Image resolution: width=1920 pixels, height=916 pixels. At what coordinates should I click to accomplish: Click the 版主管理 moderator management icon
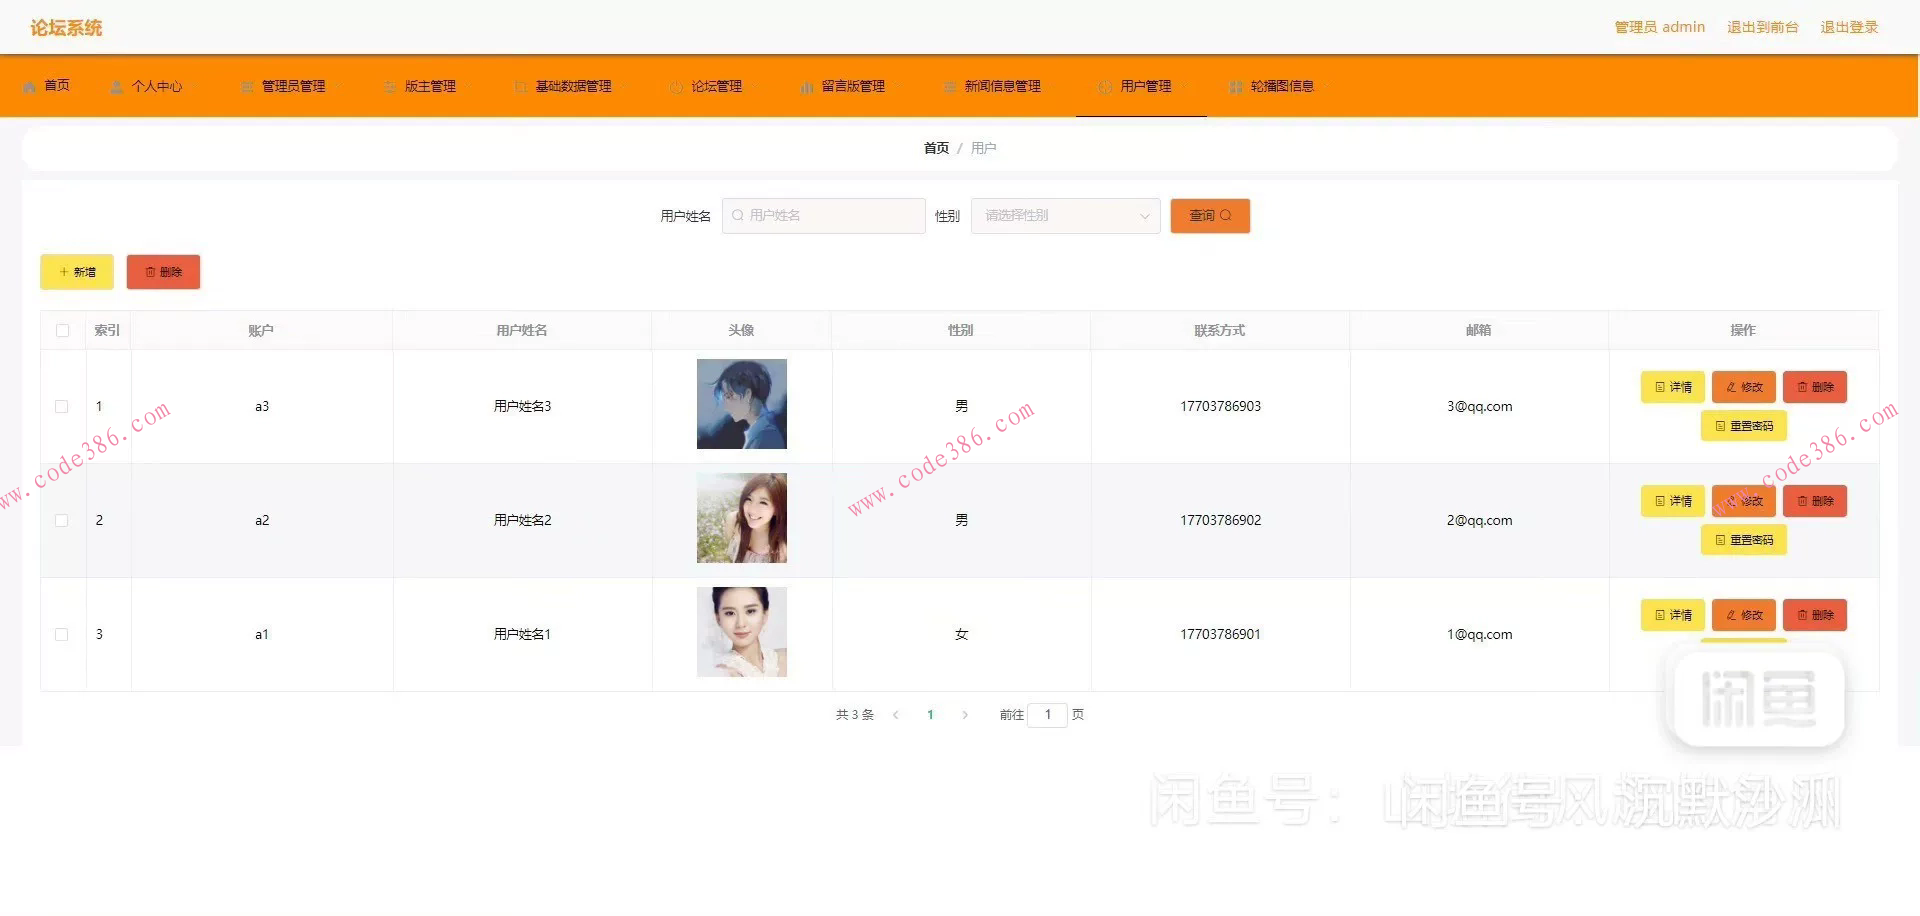[389, 86]
